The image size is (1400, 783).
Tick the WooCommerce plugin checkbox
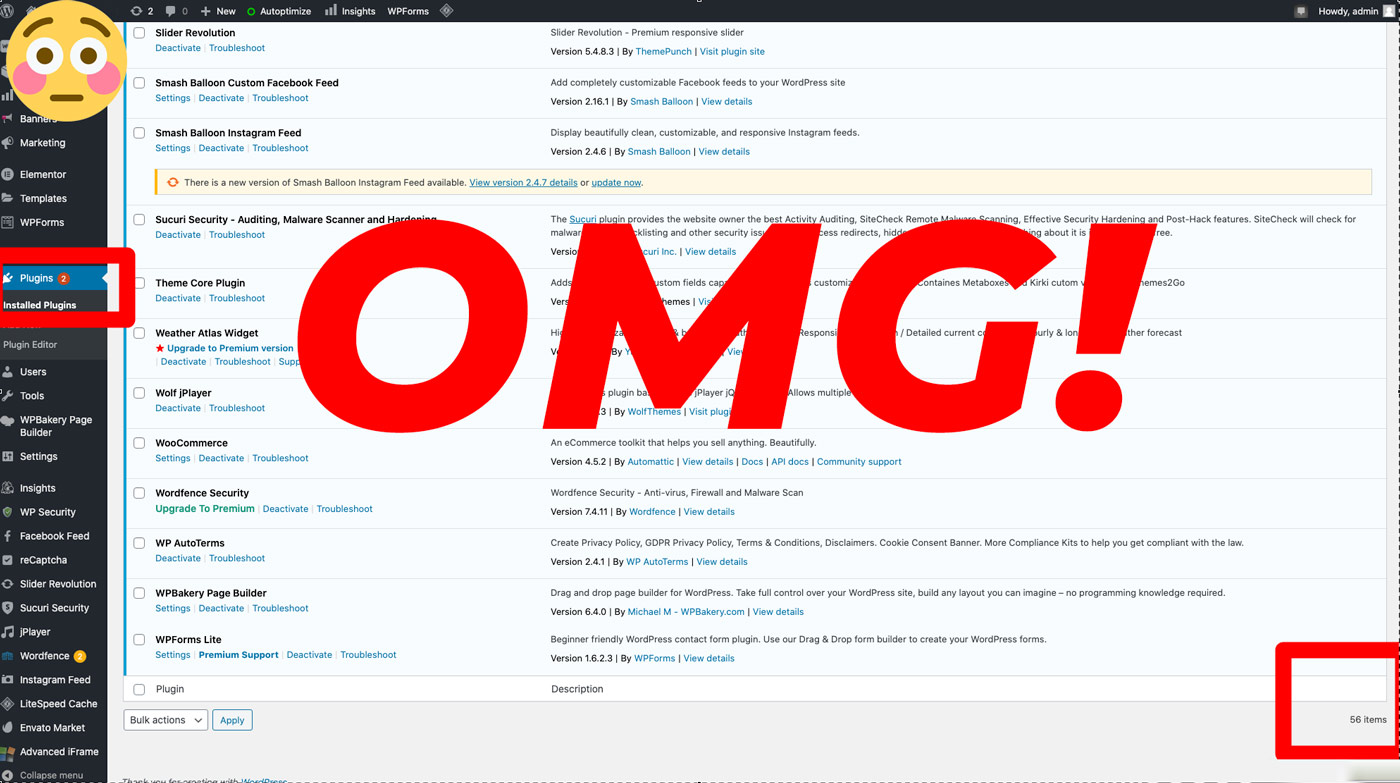tap(139, 443)
